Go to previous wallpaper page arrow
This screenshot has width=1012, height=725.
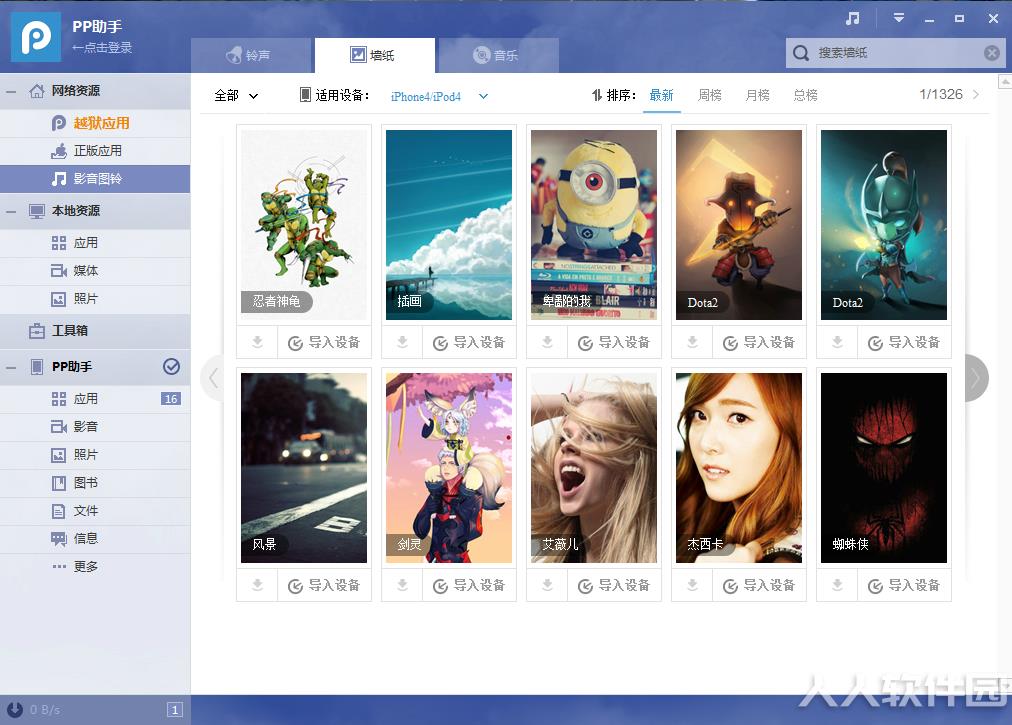tap(213, 378)
